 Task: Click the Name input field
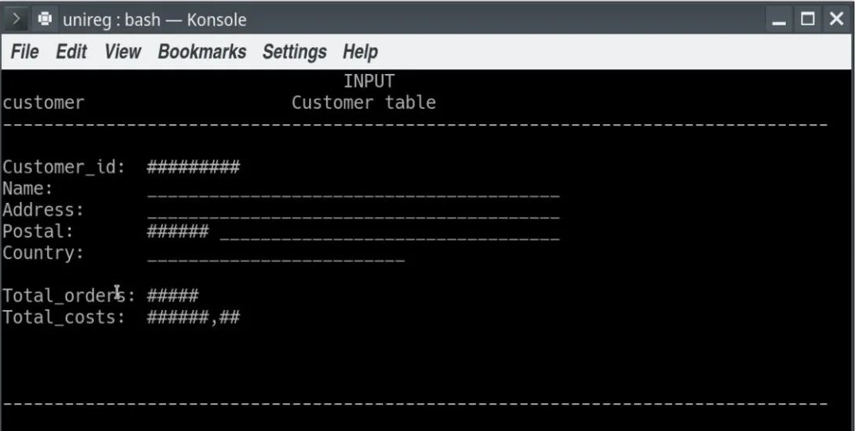point(353,189)
